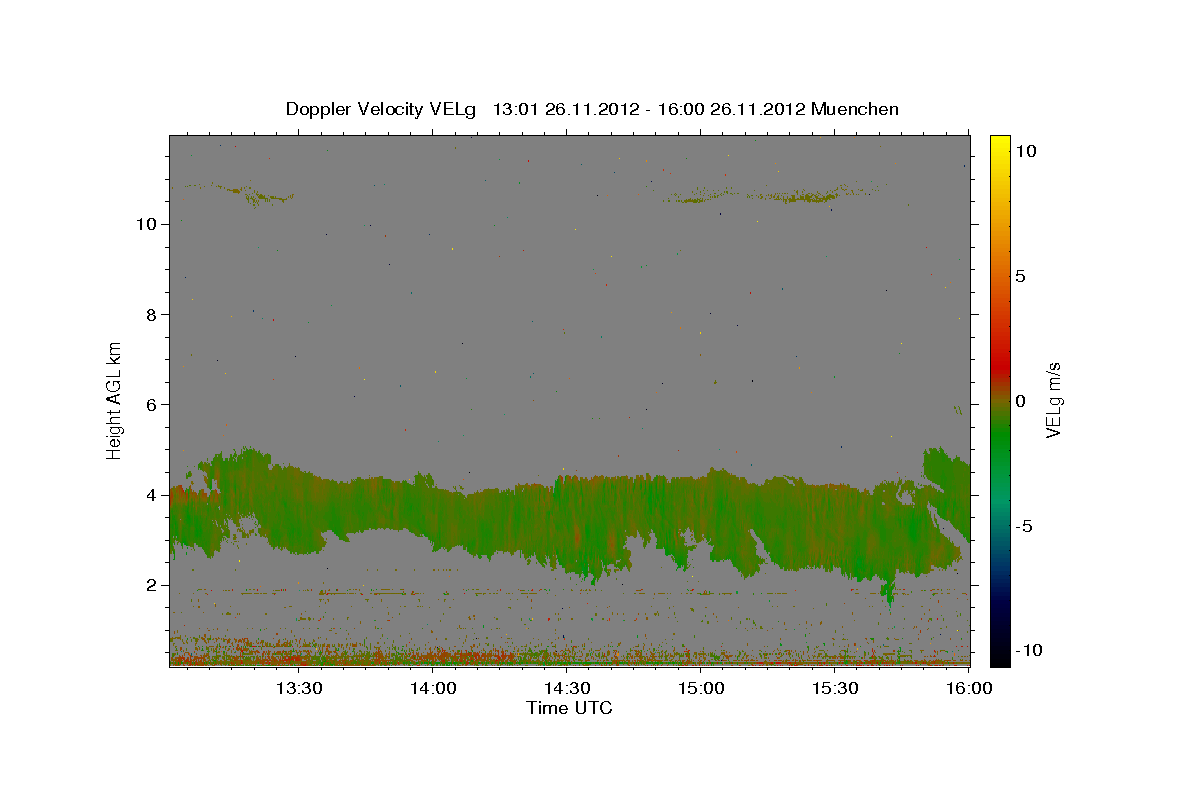The image size is (1200, 800).
Task: Click the 15:30 time tick label
Action: coord(835,689)
